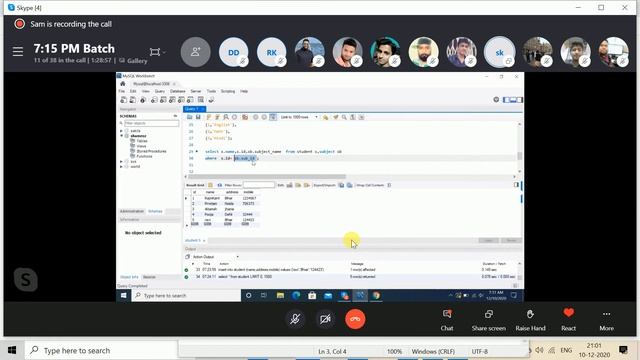Click the editor horizontal scrollbar
Screen dimensions: 640x360
[x=267, y=177]
